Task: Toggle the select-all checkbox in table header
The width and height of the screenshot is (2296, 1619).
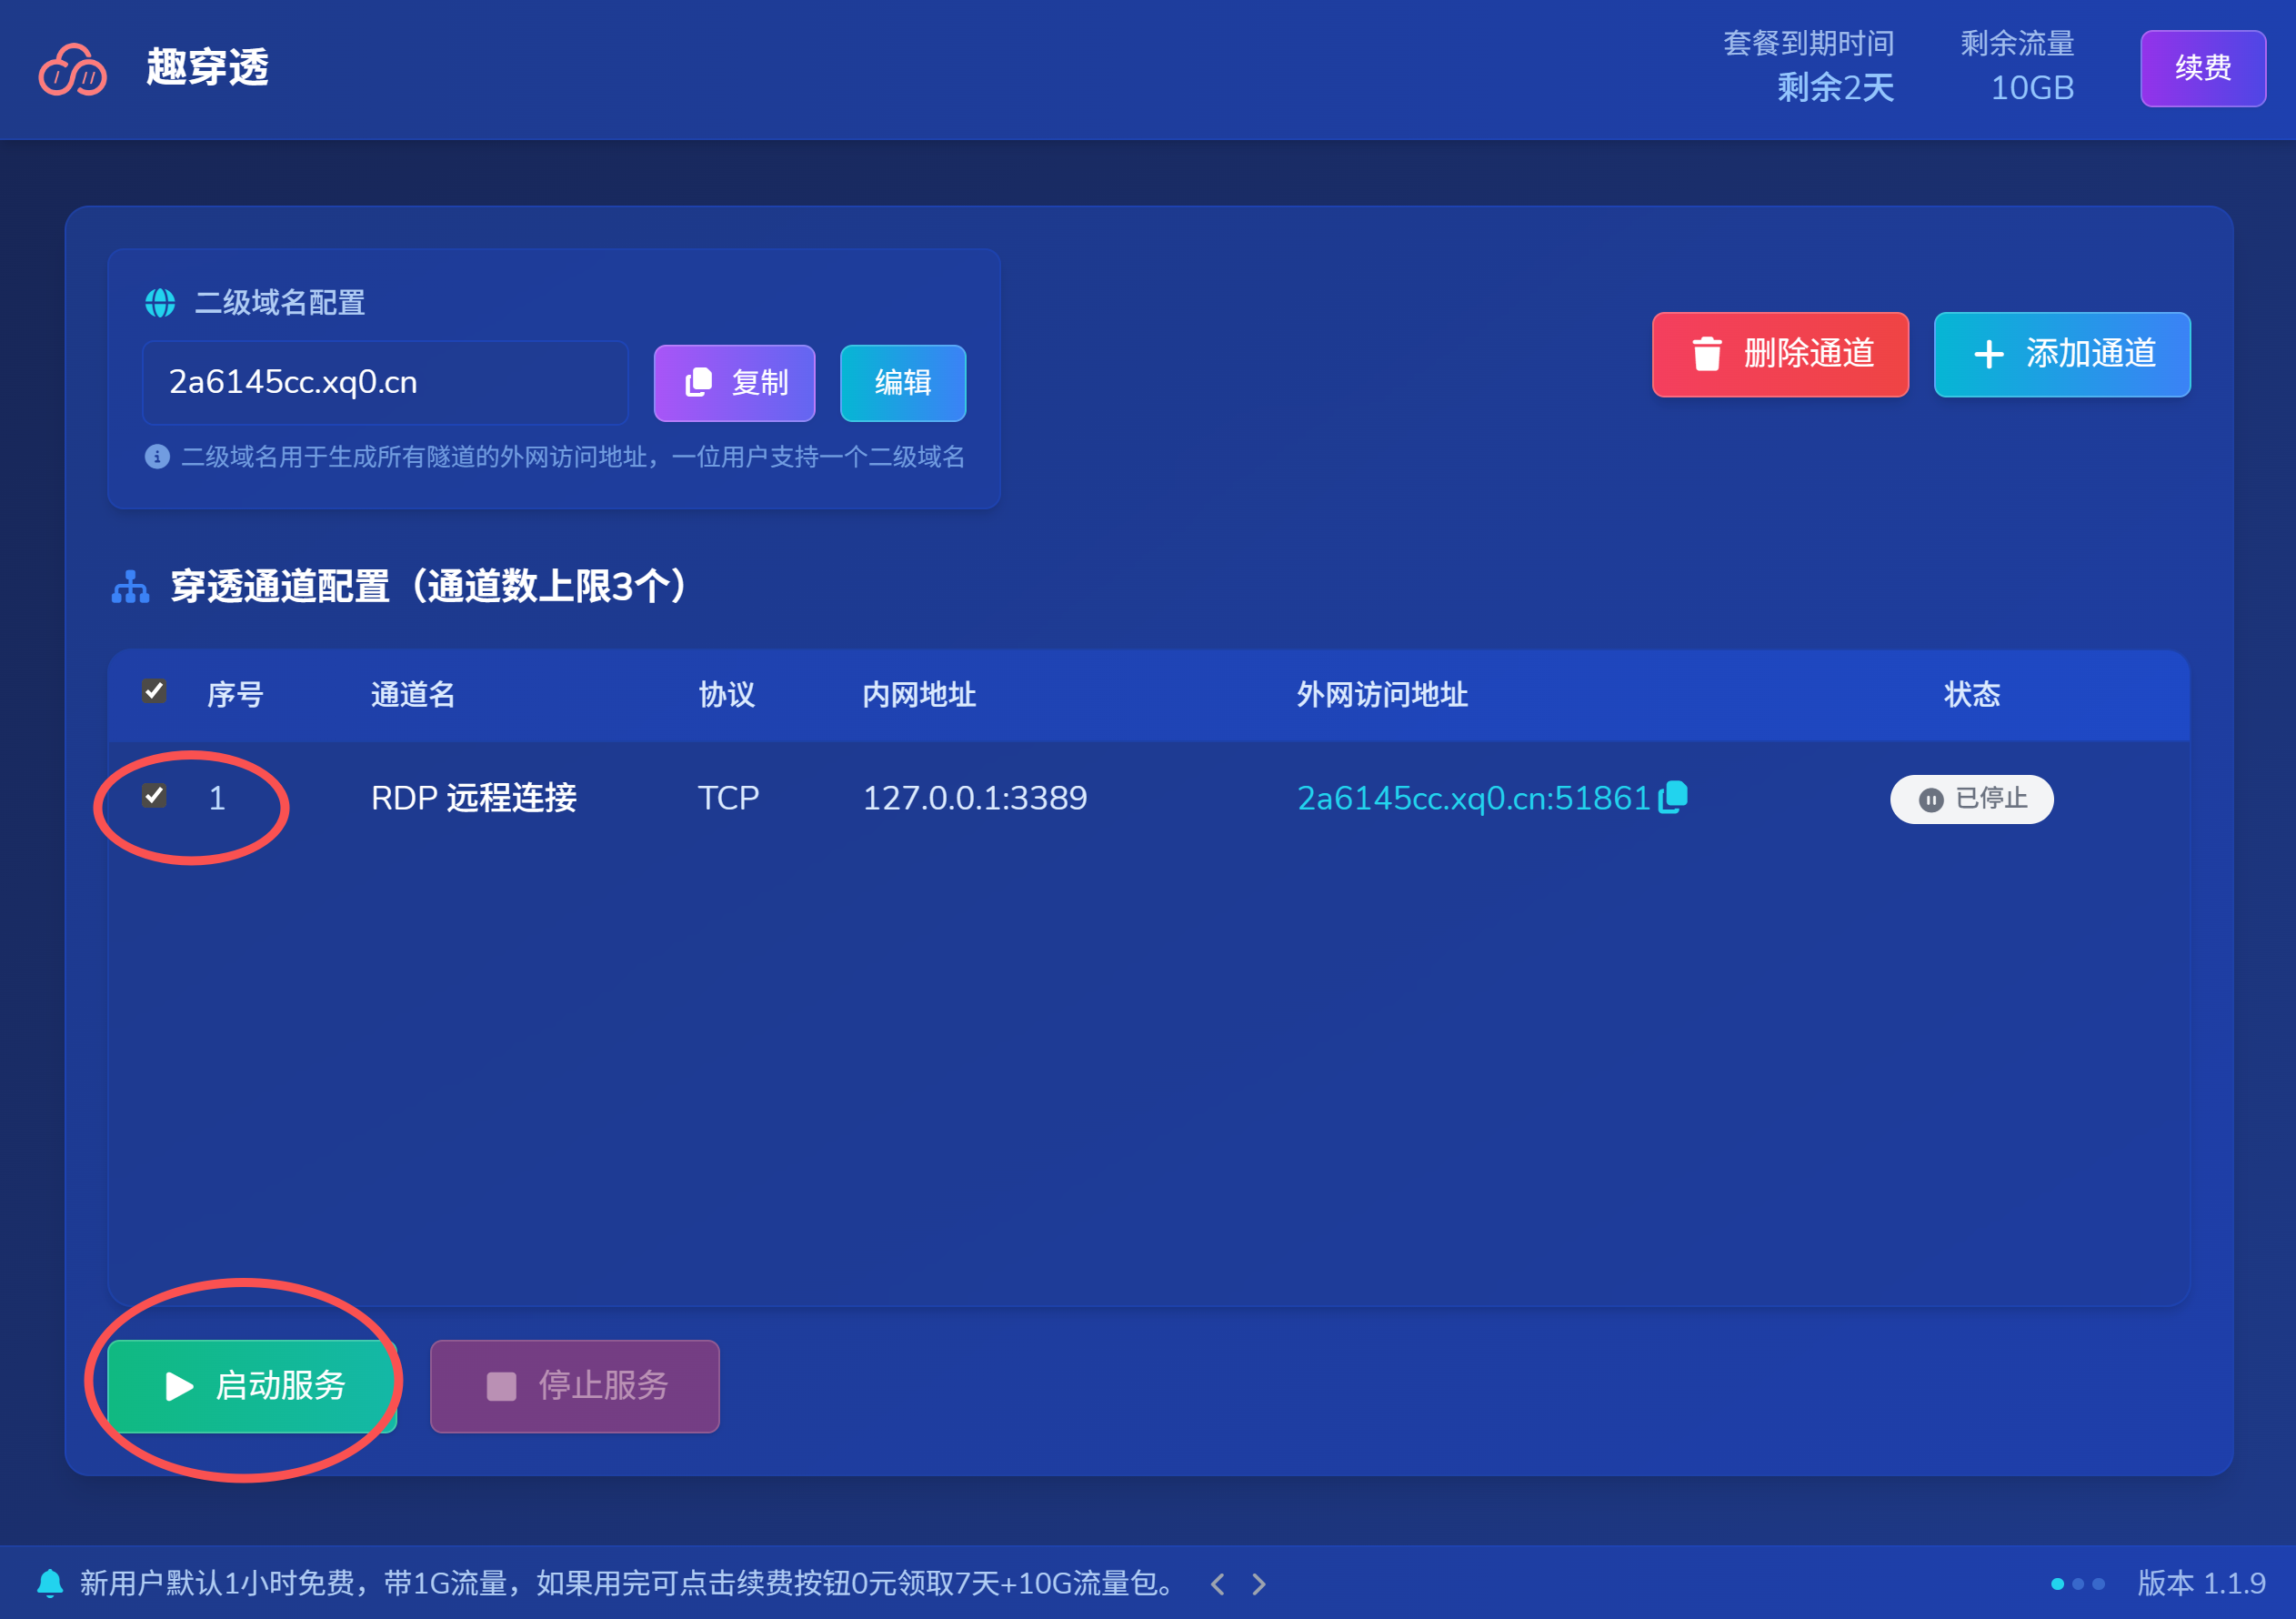Action: click(x=154, y=691)
